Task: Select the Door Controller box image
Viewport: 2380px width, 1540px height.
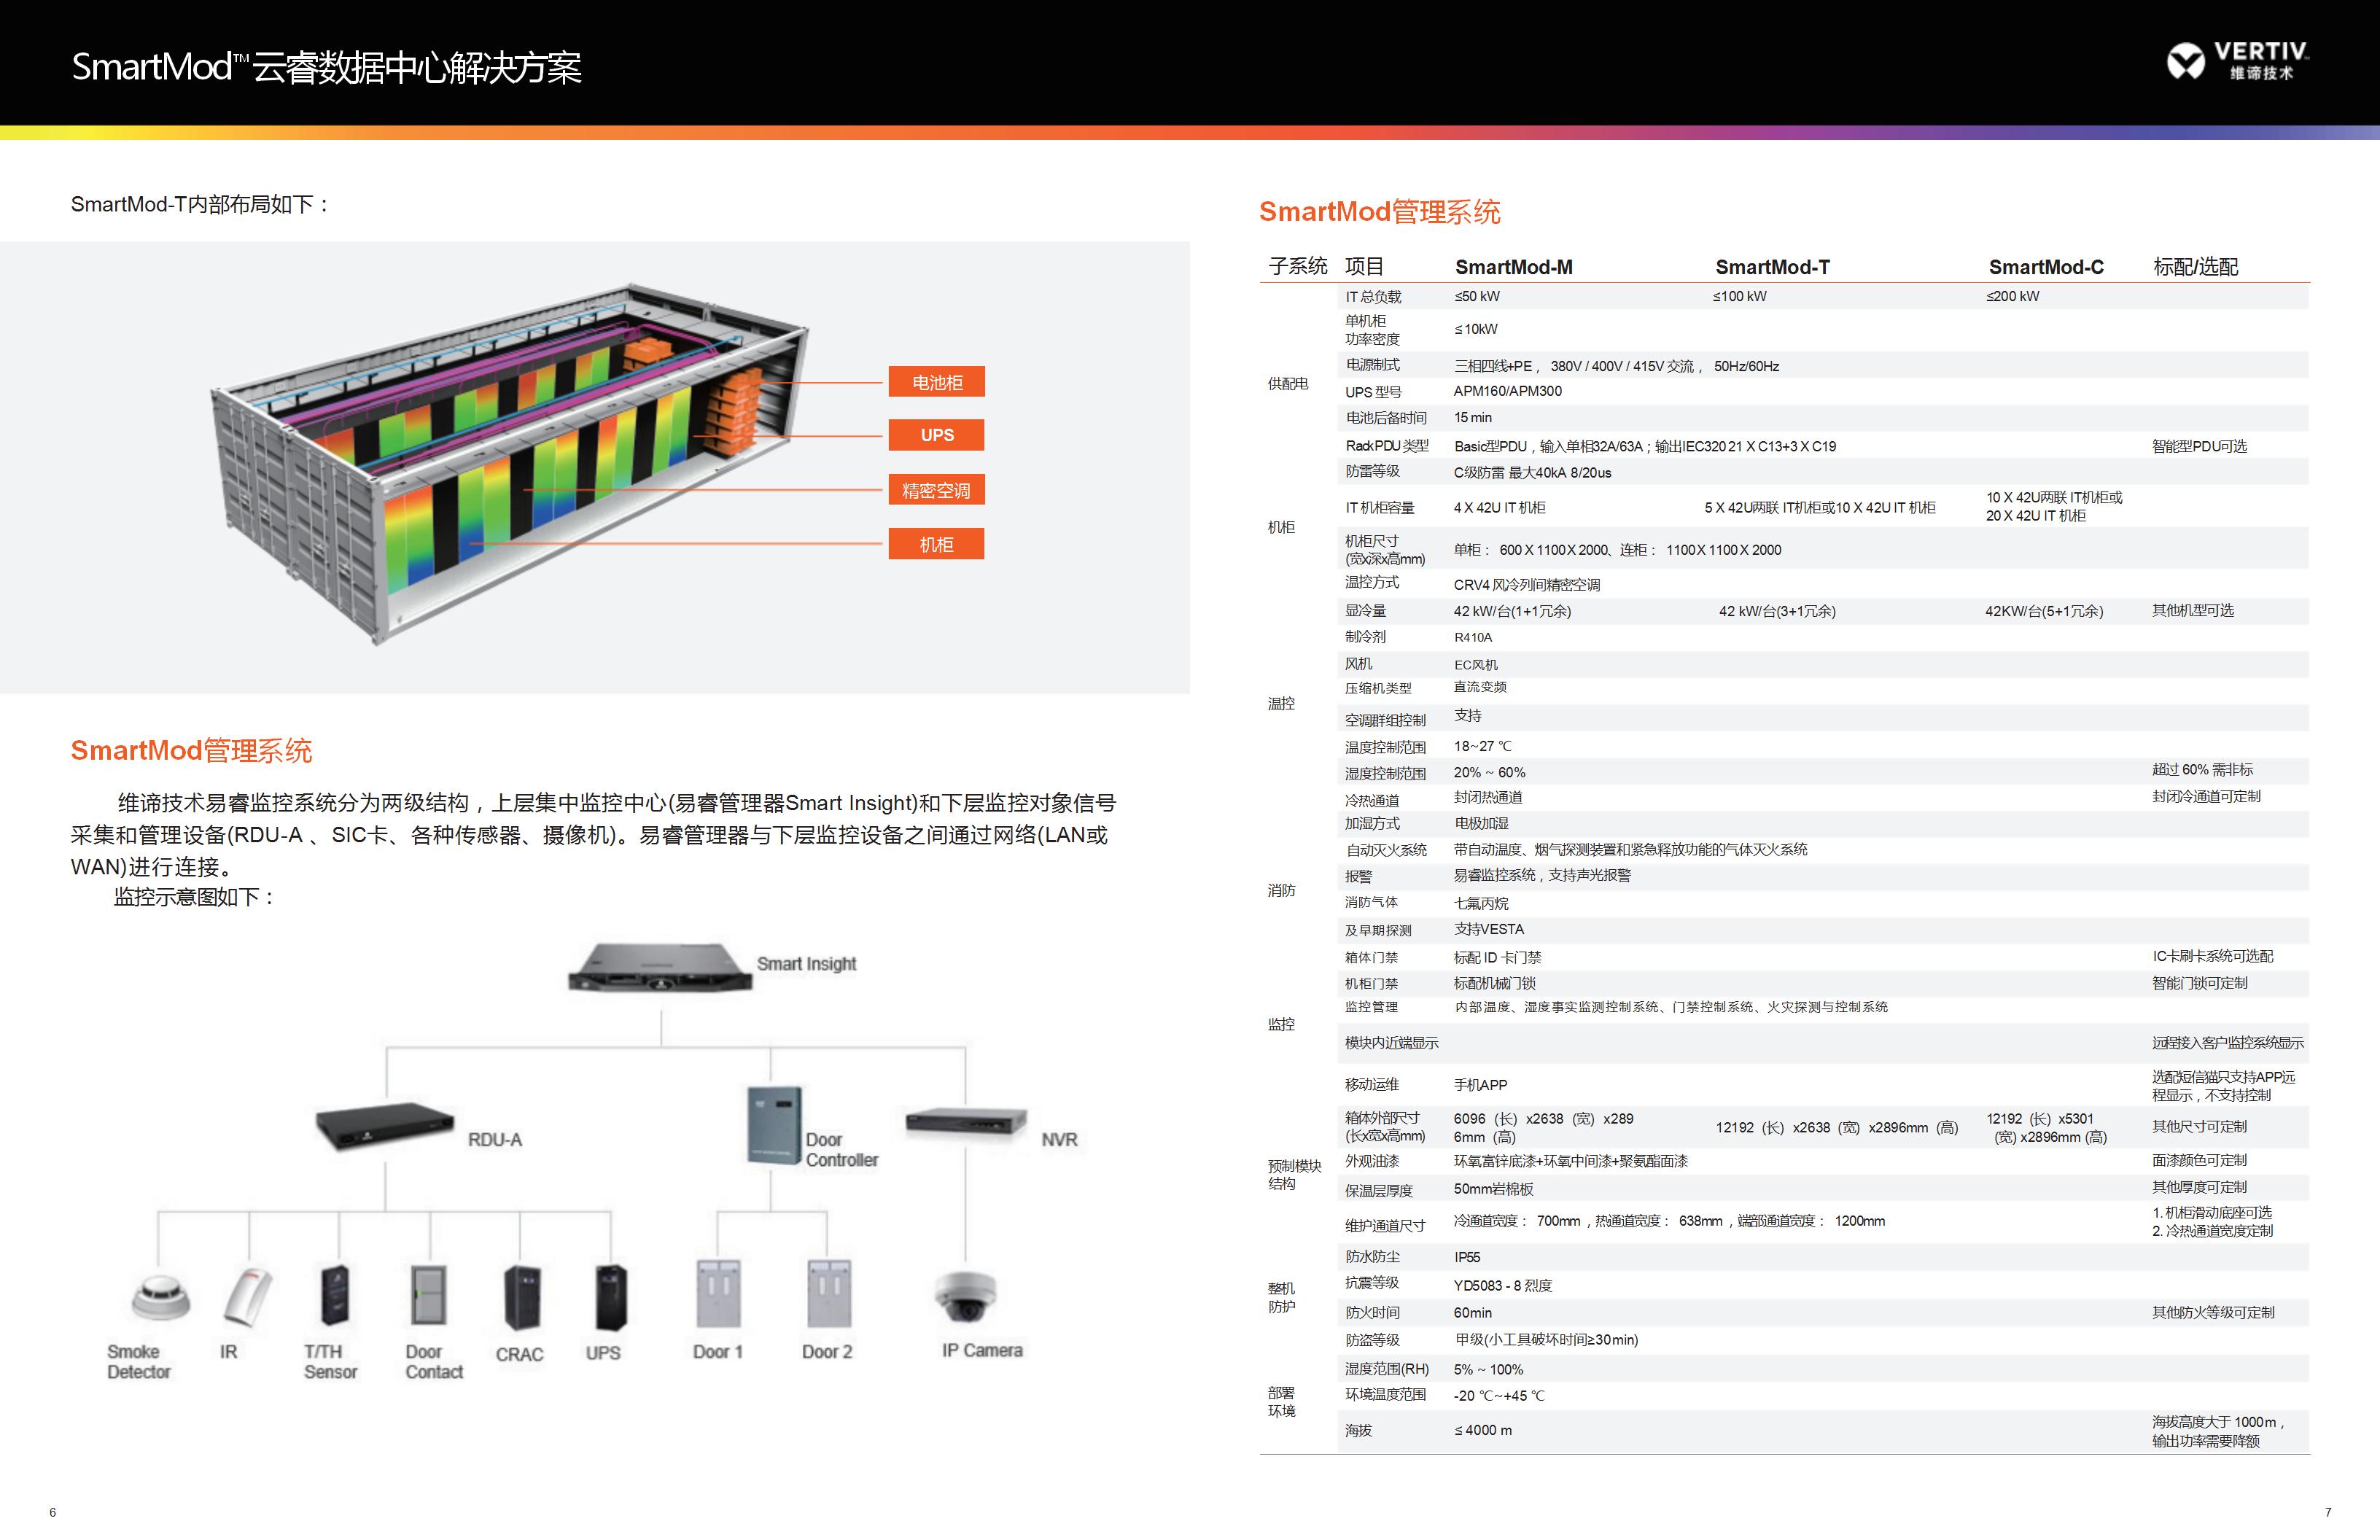Action: (775, 1126)
